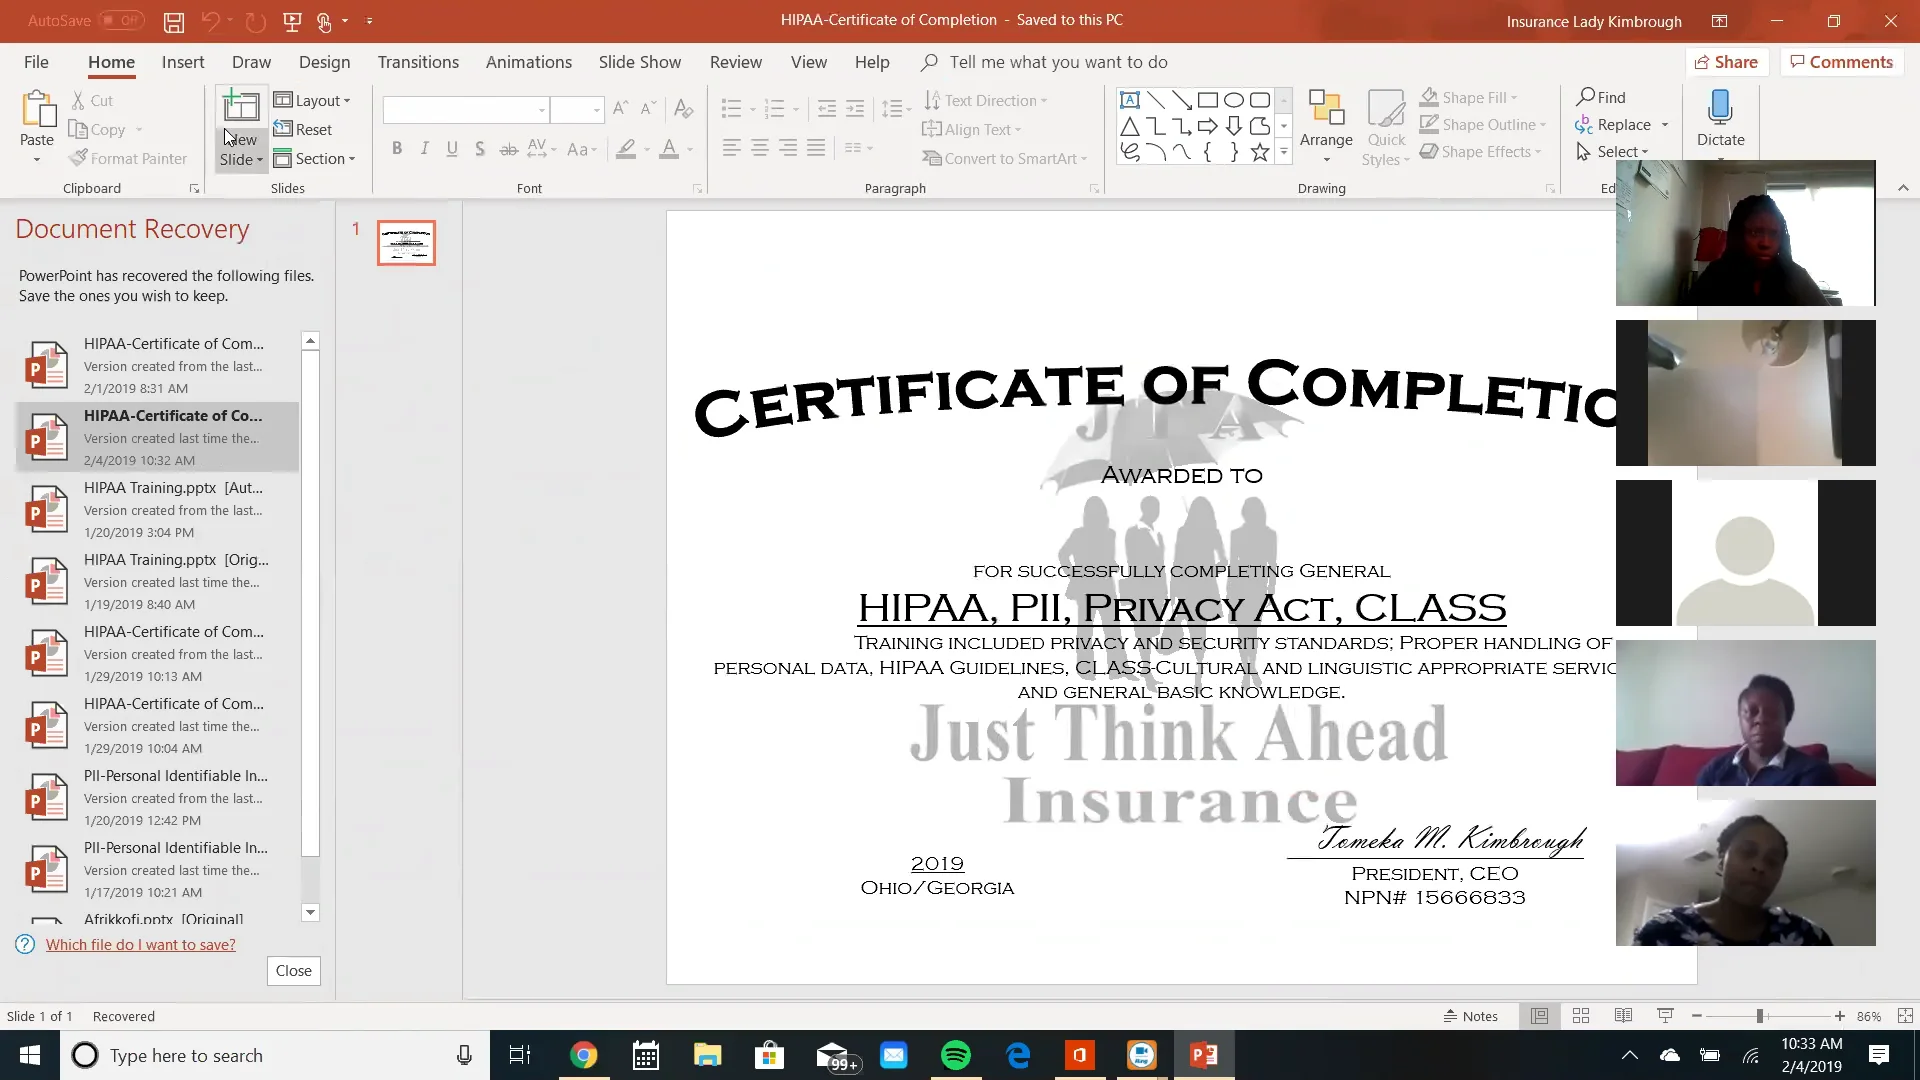
Task: Toggle Italic formatting
Action: [x=424, y=149]
